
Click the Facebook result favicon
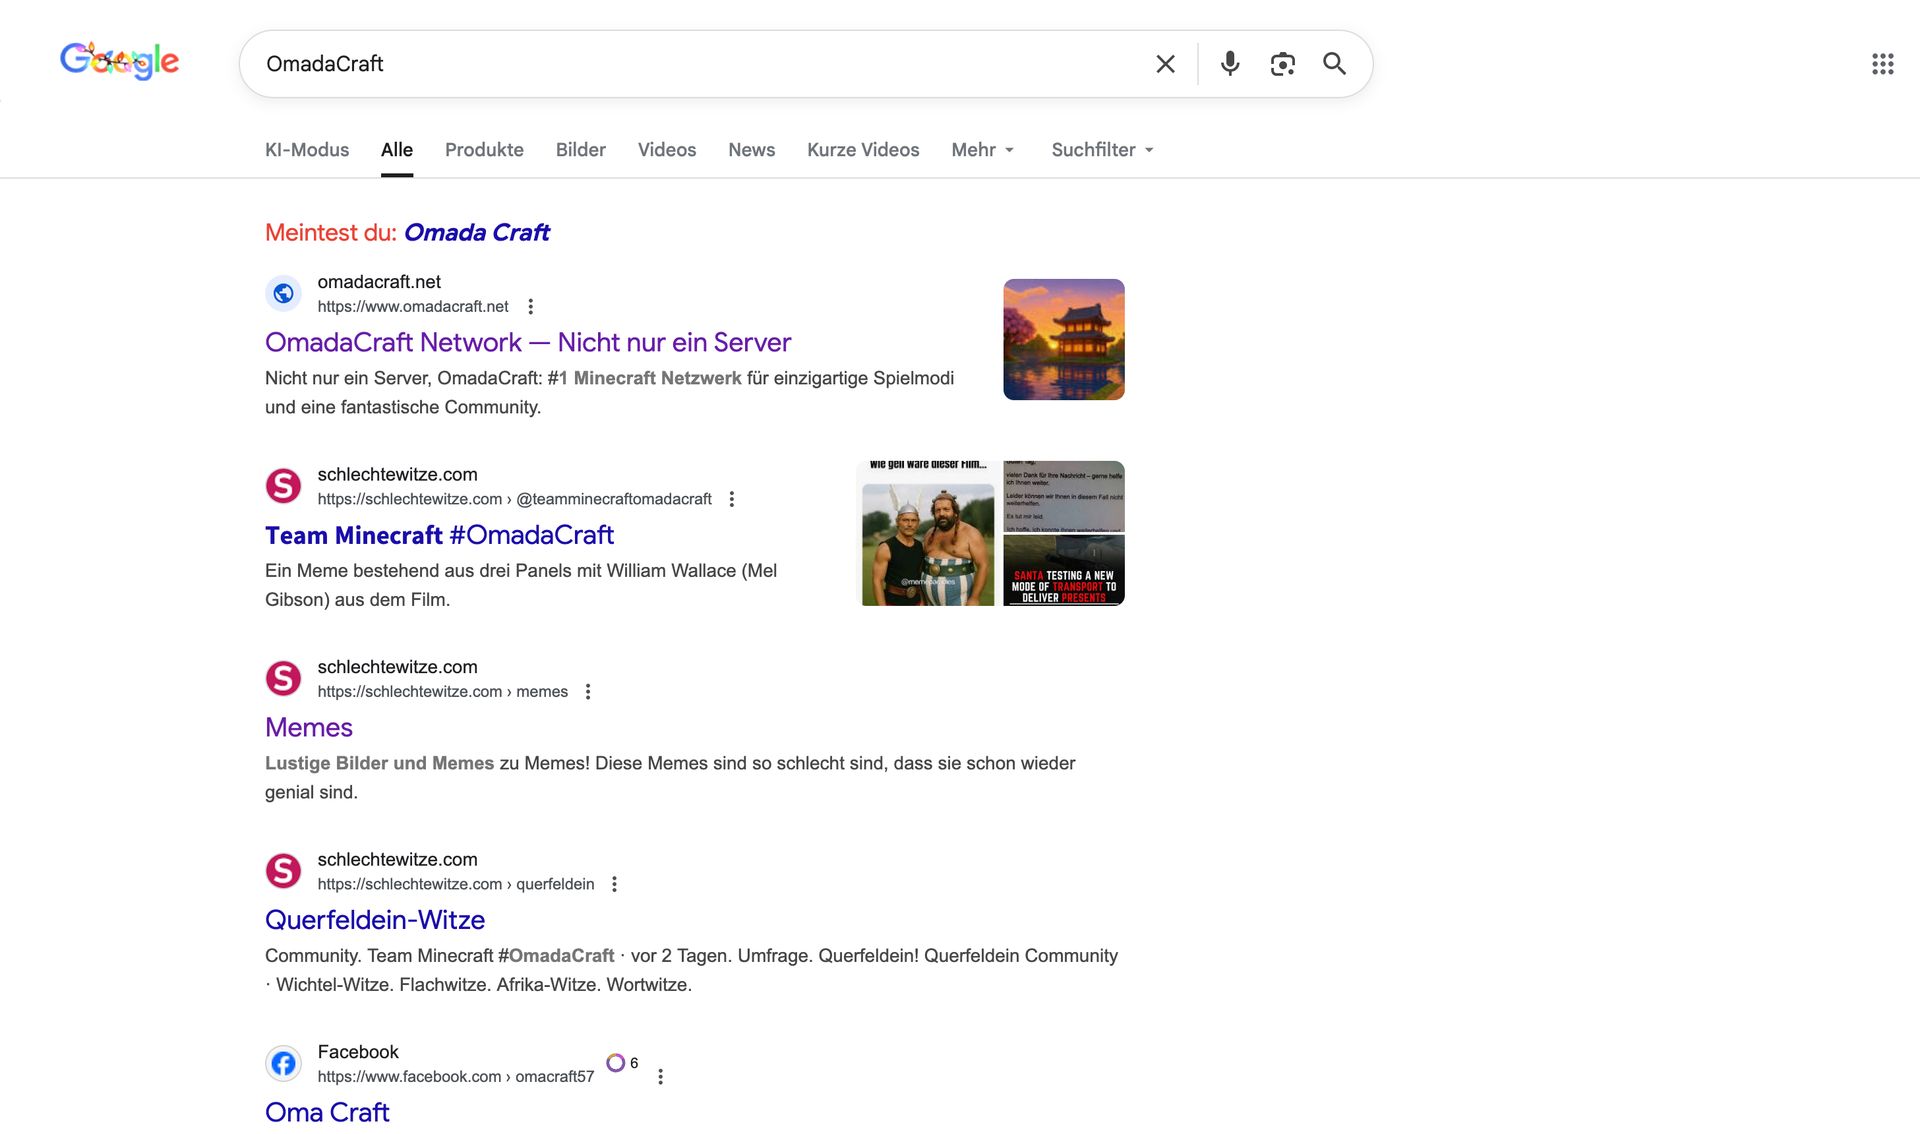click(283, 1063)
